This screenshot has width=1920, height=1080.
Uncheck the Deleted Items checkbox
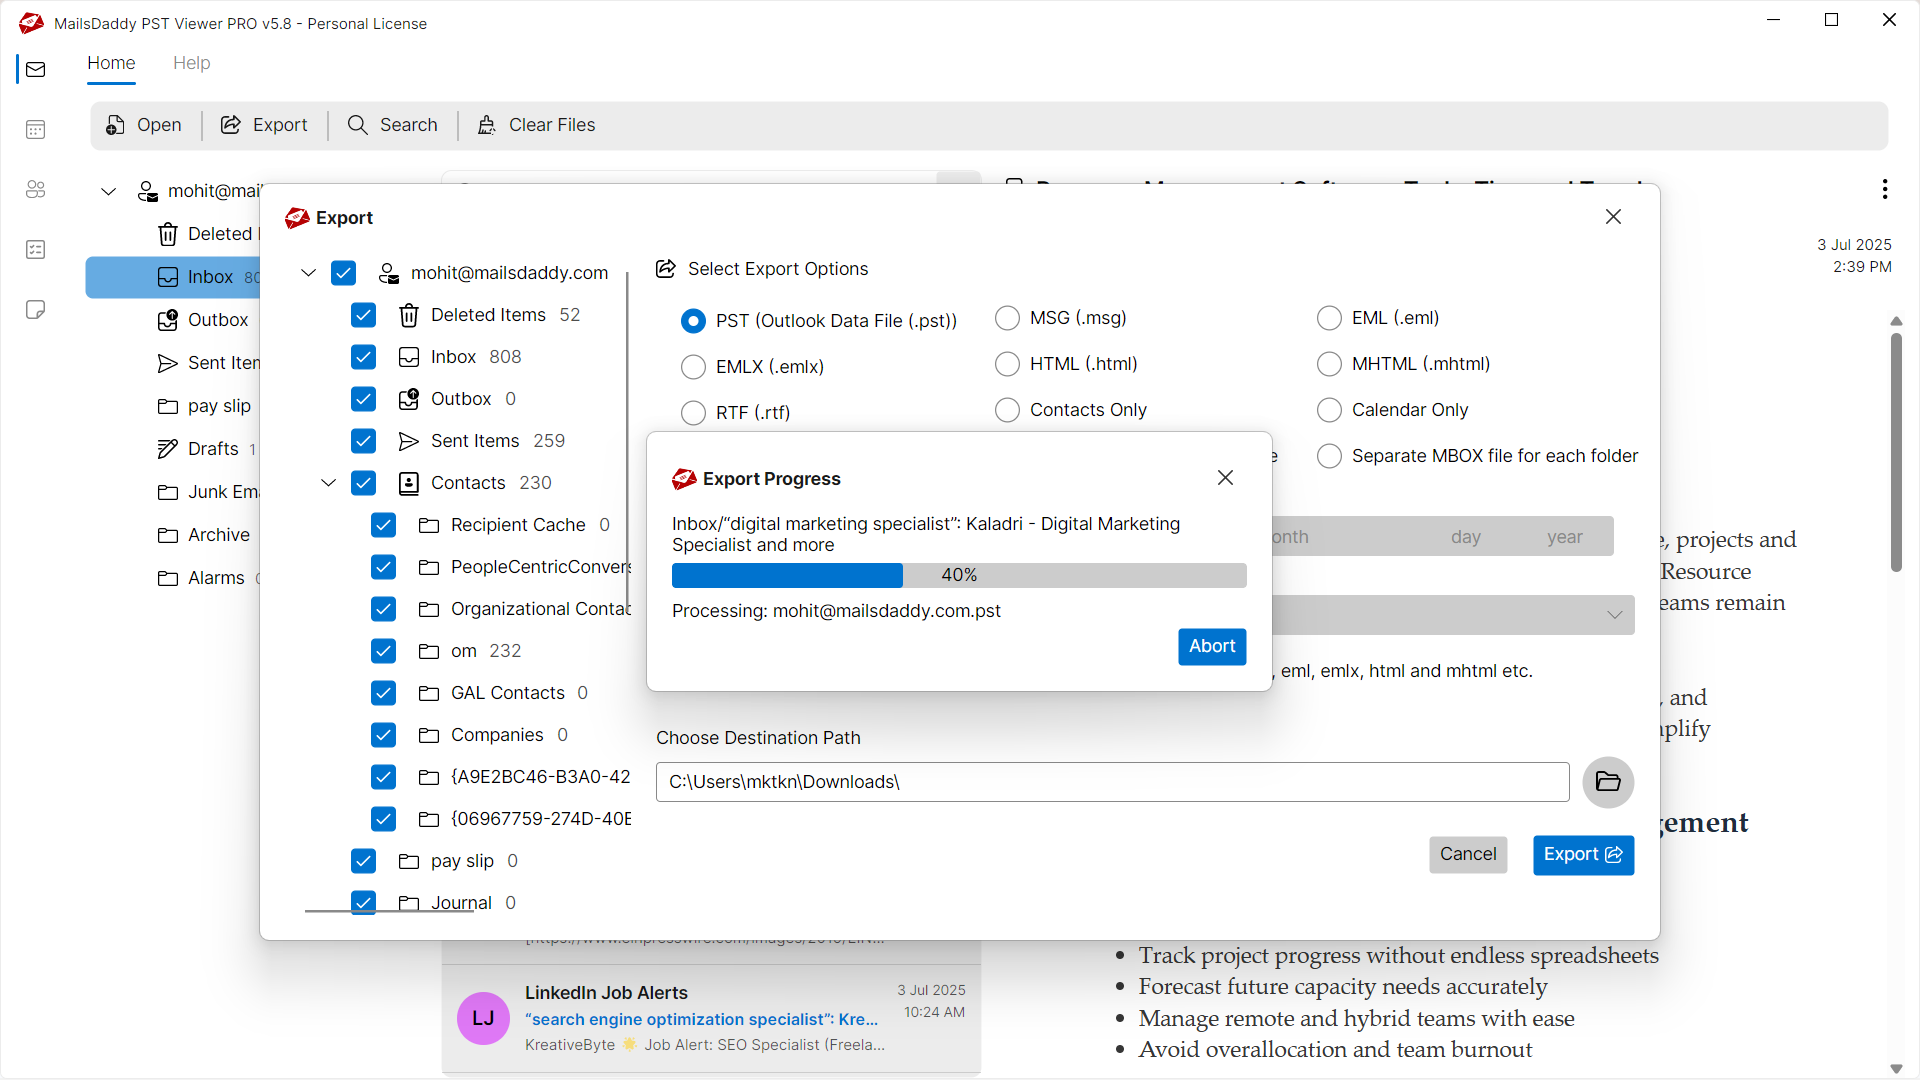pyautogui.click(x=363, y=315)
